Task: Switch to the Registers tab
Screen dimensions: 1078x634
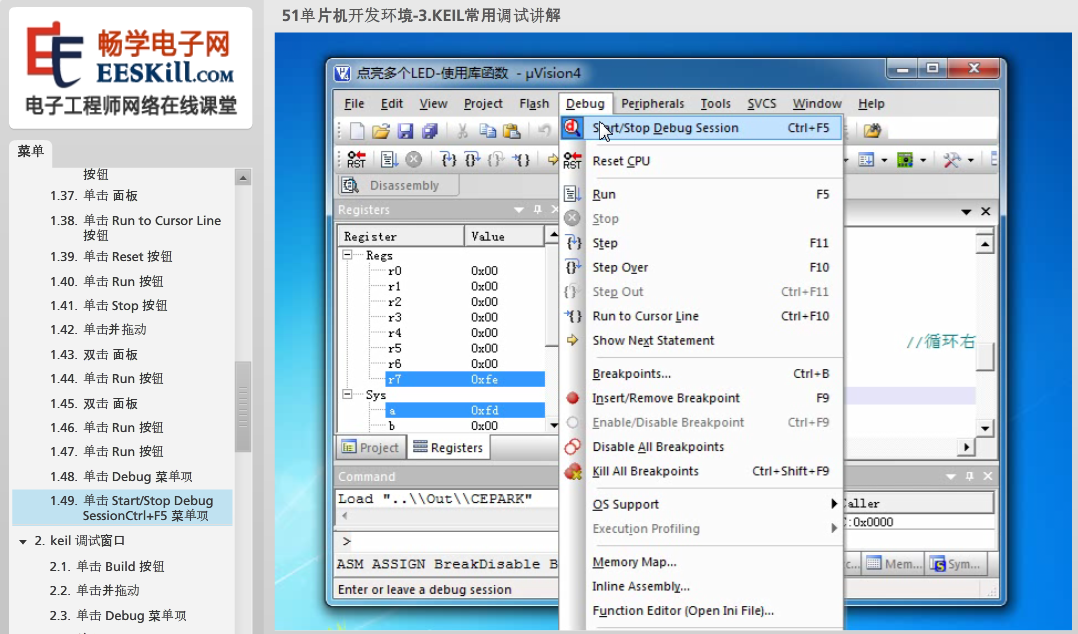Action: pos(448,448)
